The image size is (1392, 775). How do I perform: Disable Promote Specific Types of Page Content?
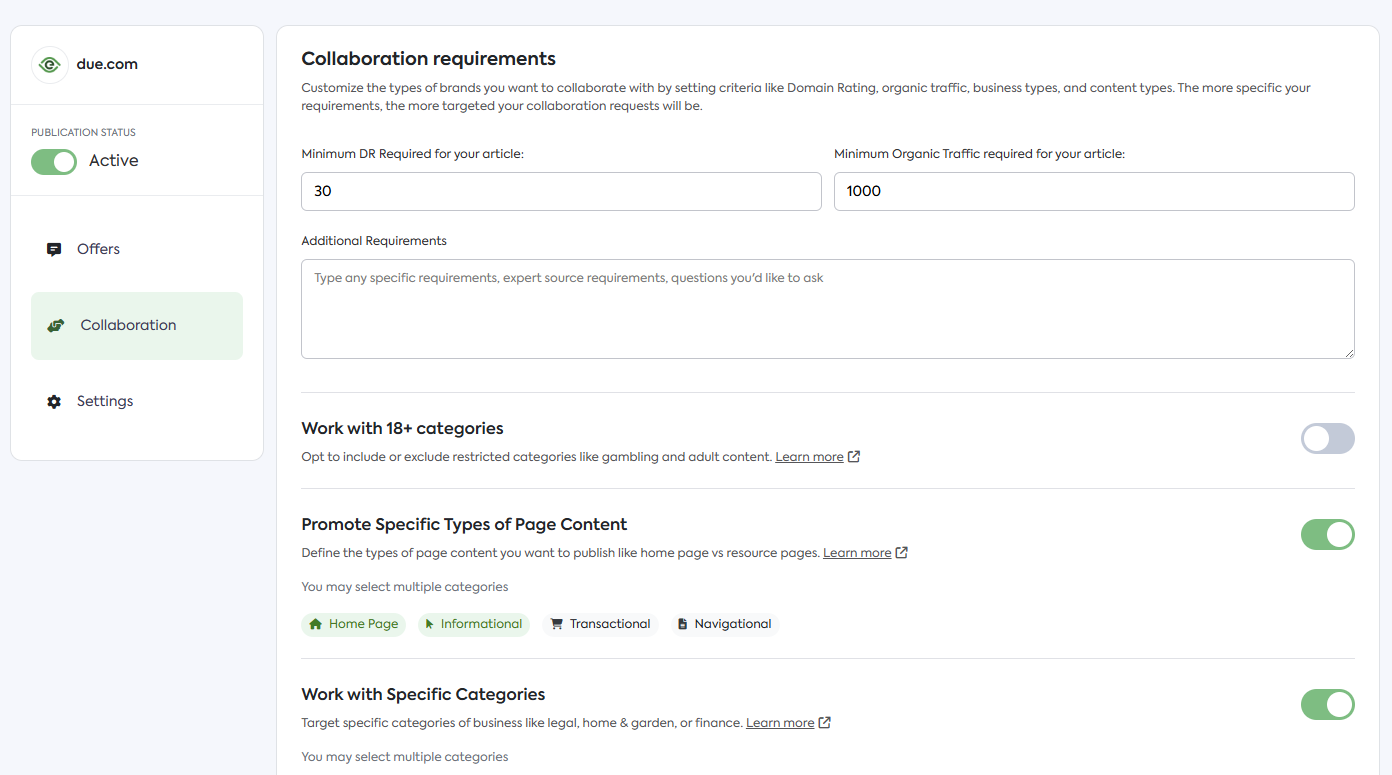1327,534
